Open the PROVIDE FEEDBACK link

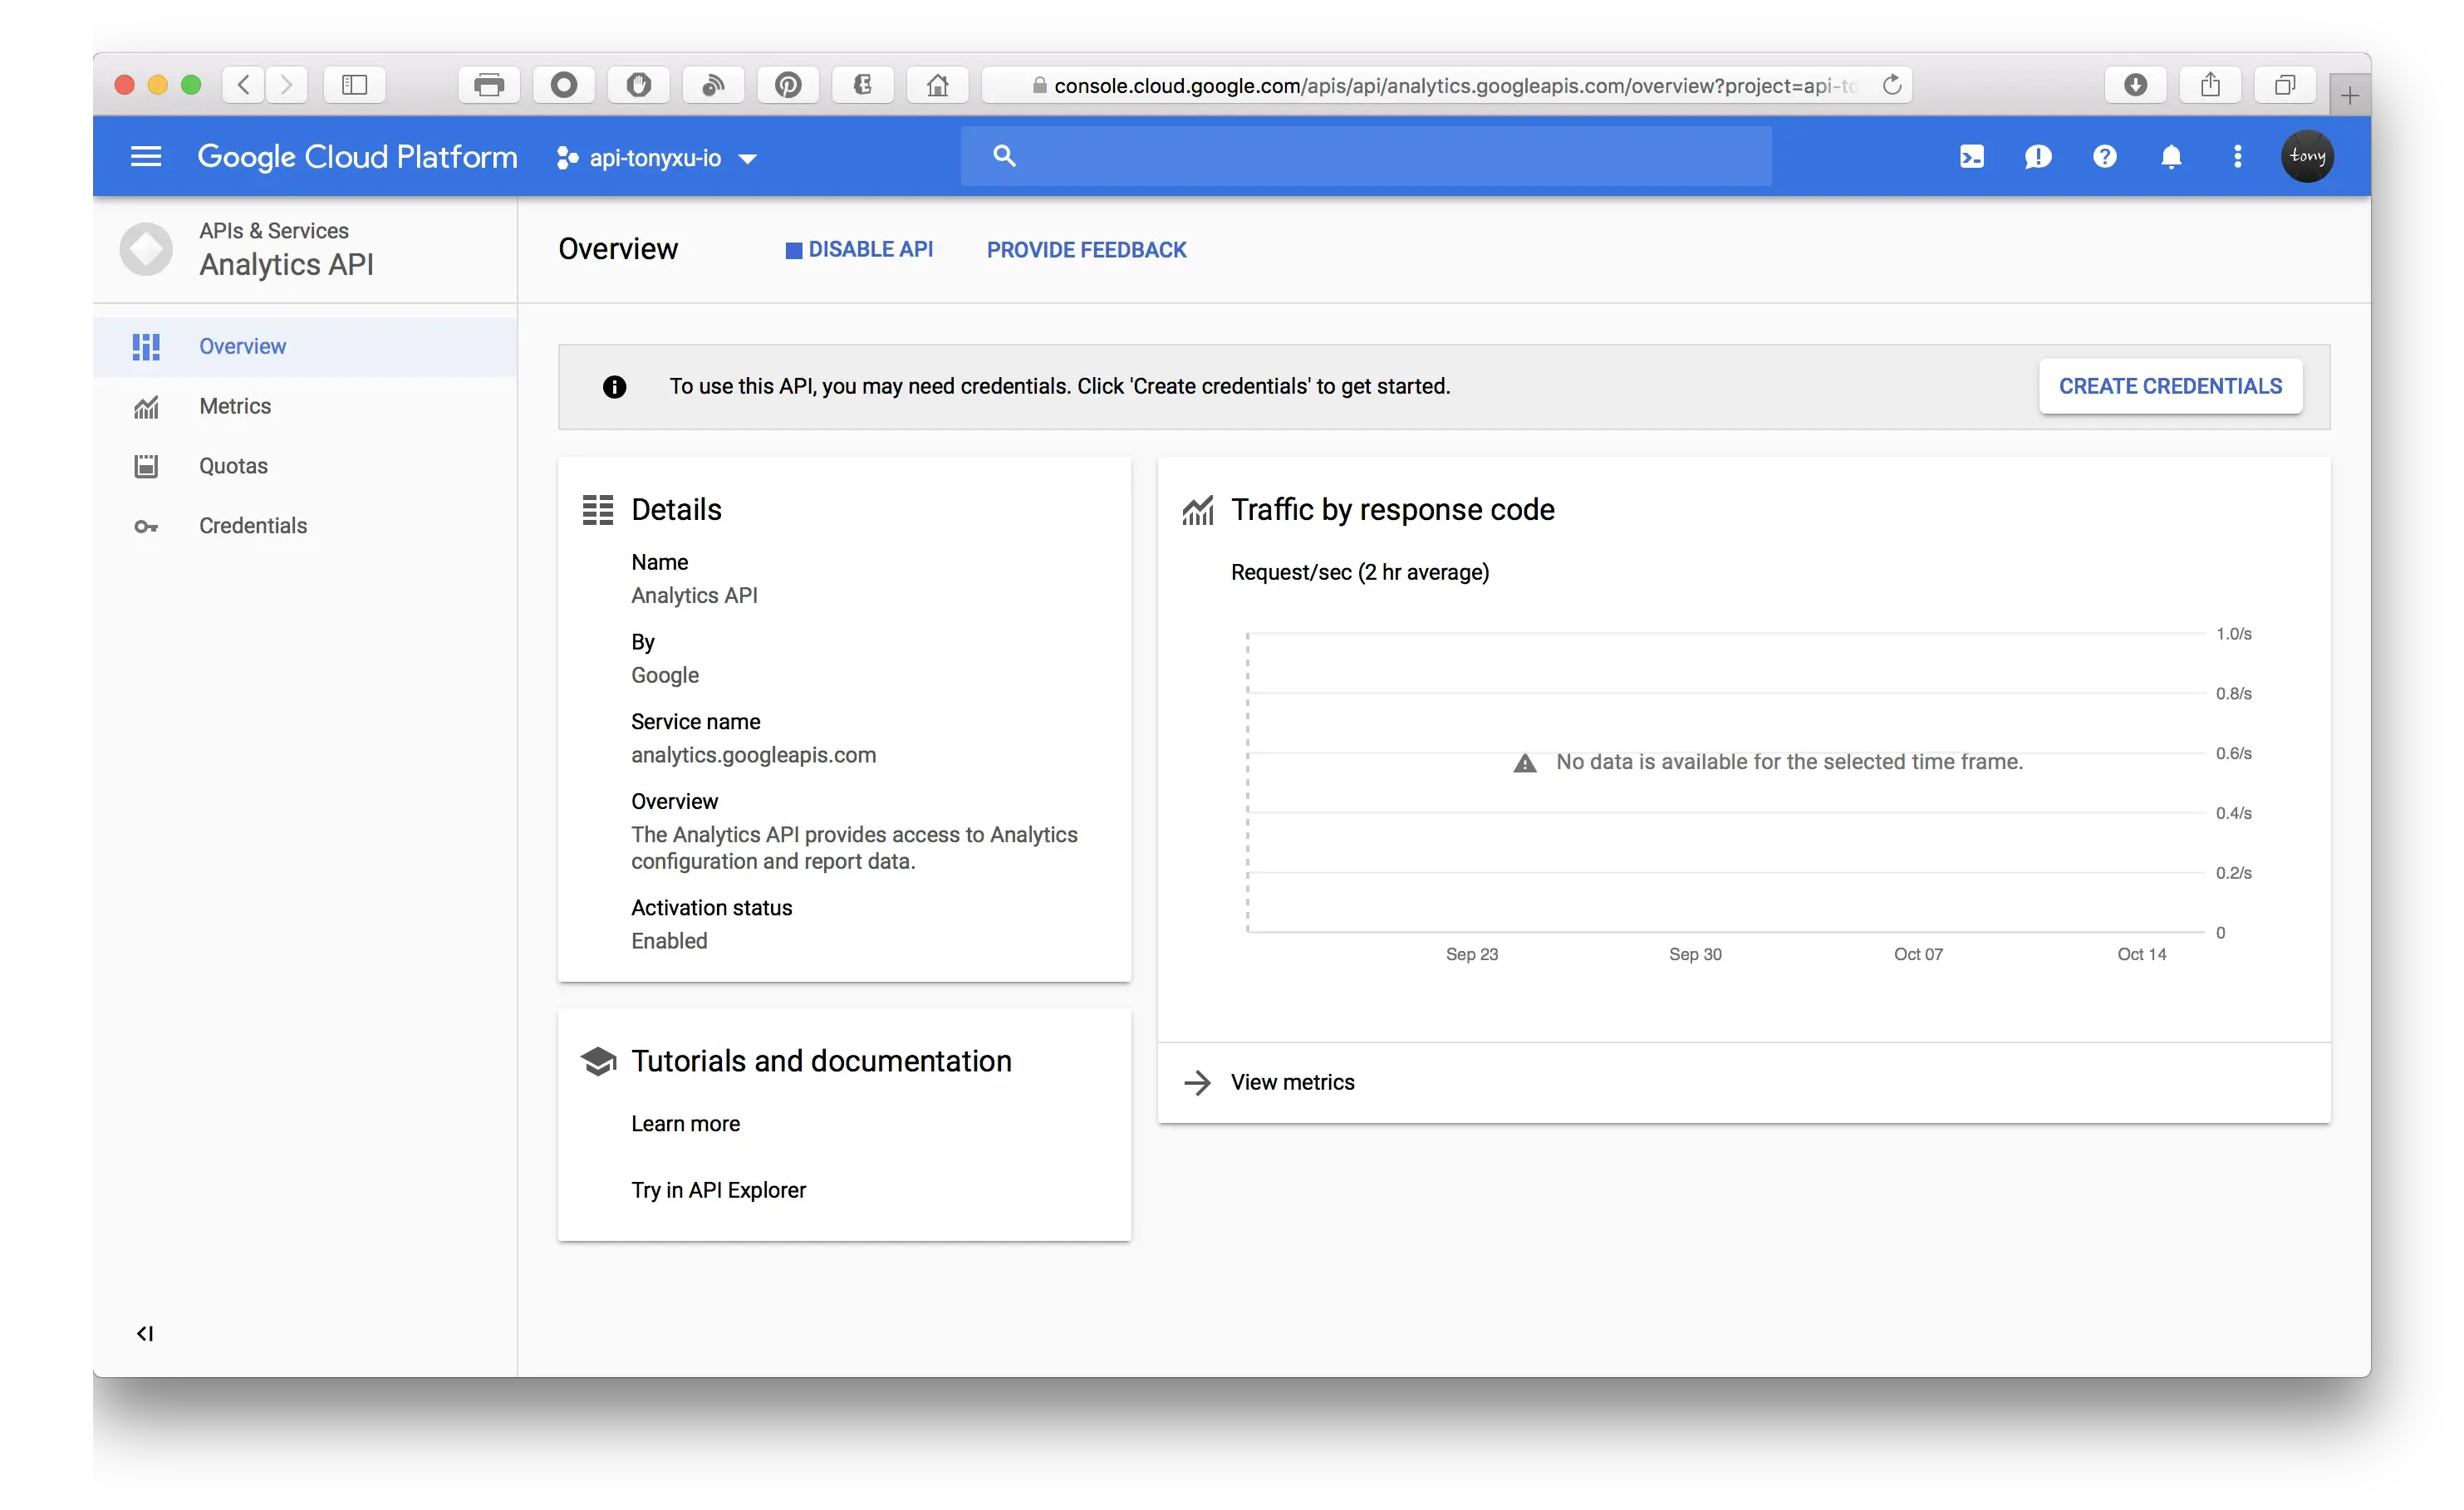click(1086, 250)
